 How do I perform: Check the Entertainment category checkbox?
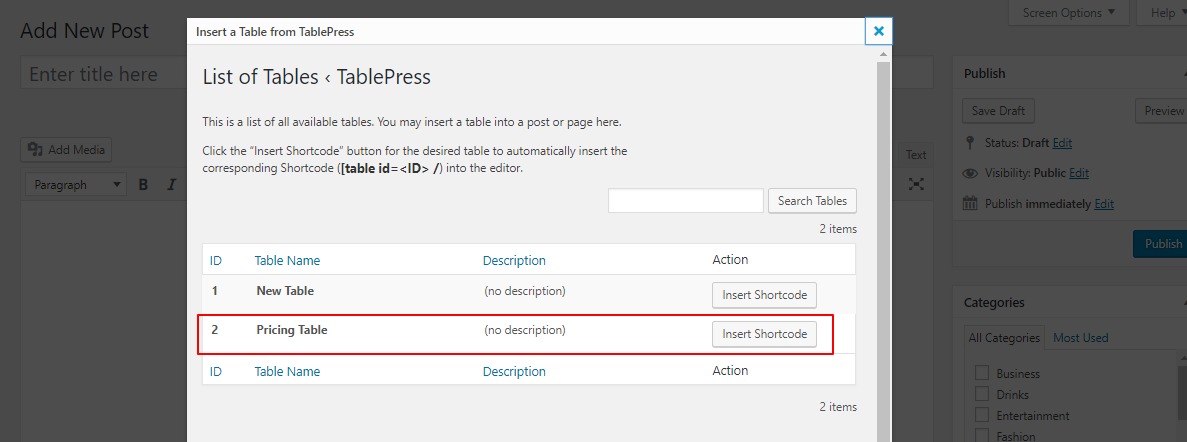(982, 416)
